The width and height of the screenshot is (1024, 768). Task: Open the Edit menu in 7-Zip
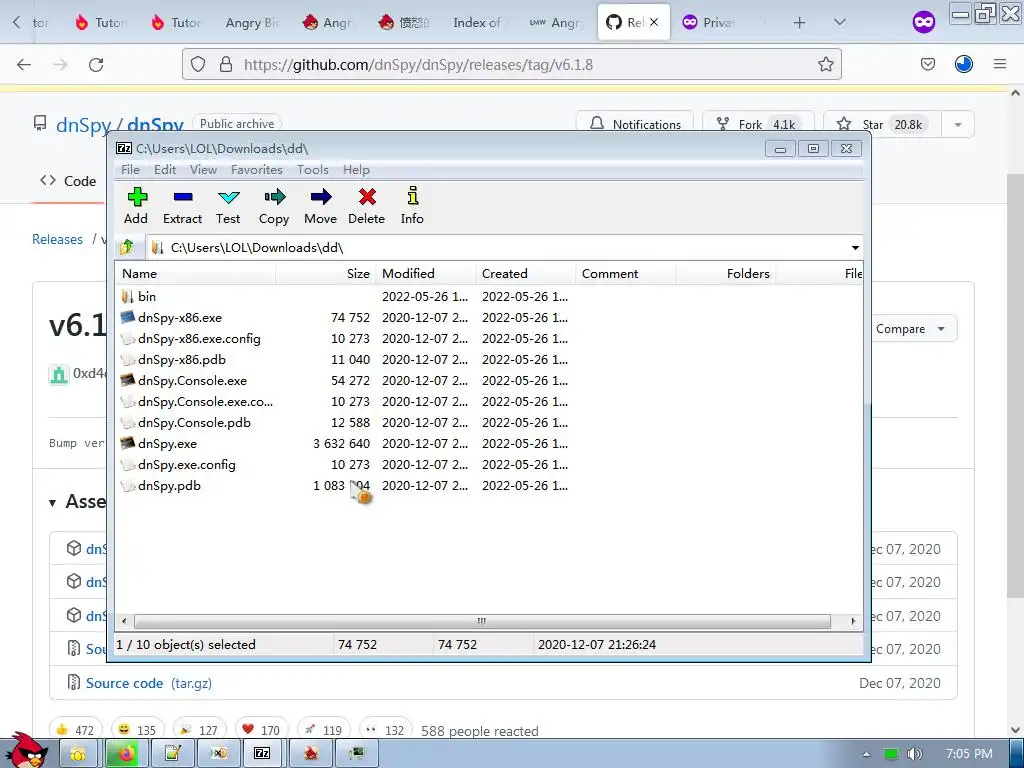165,170
